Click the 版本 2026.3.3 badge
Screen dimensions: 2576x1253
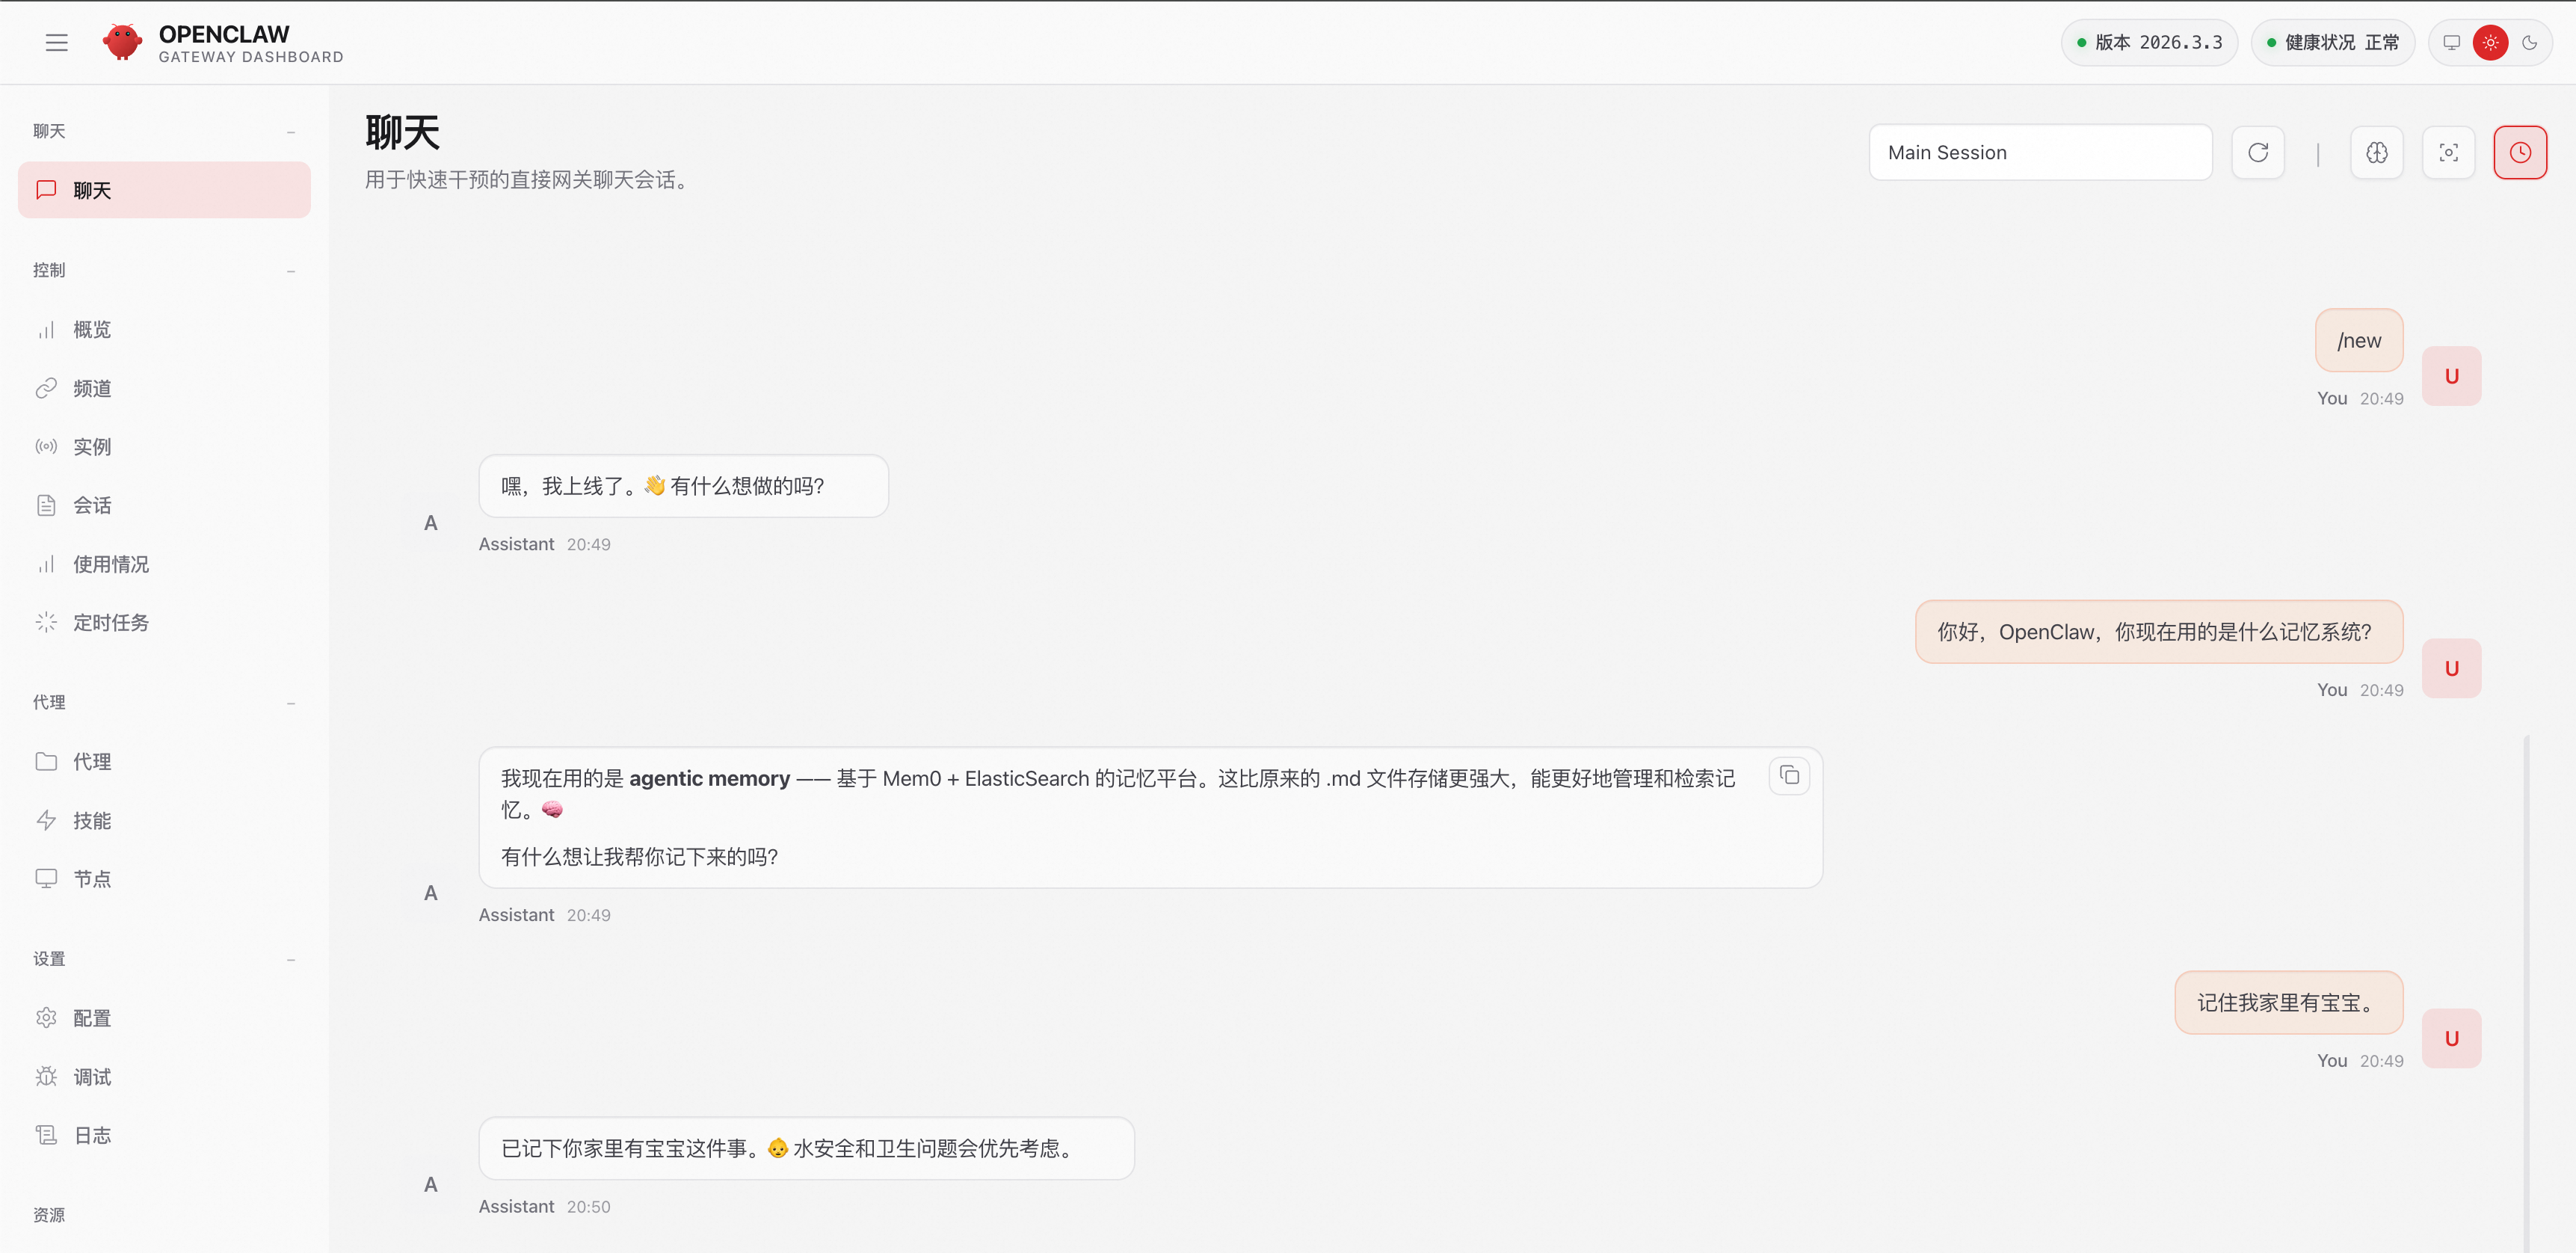[2148, 42]
